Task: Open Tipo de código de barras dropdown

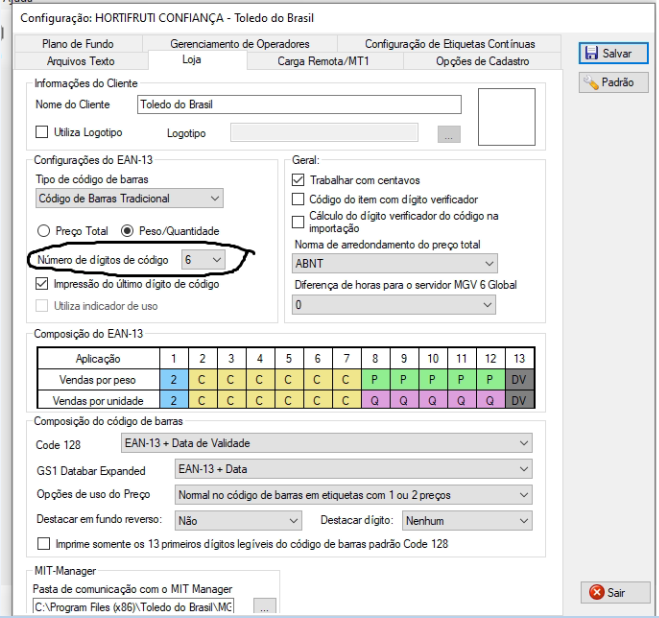Action: coord(129,198)
